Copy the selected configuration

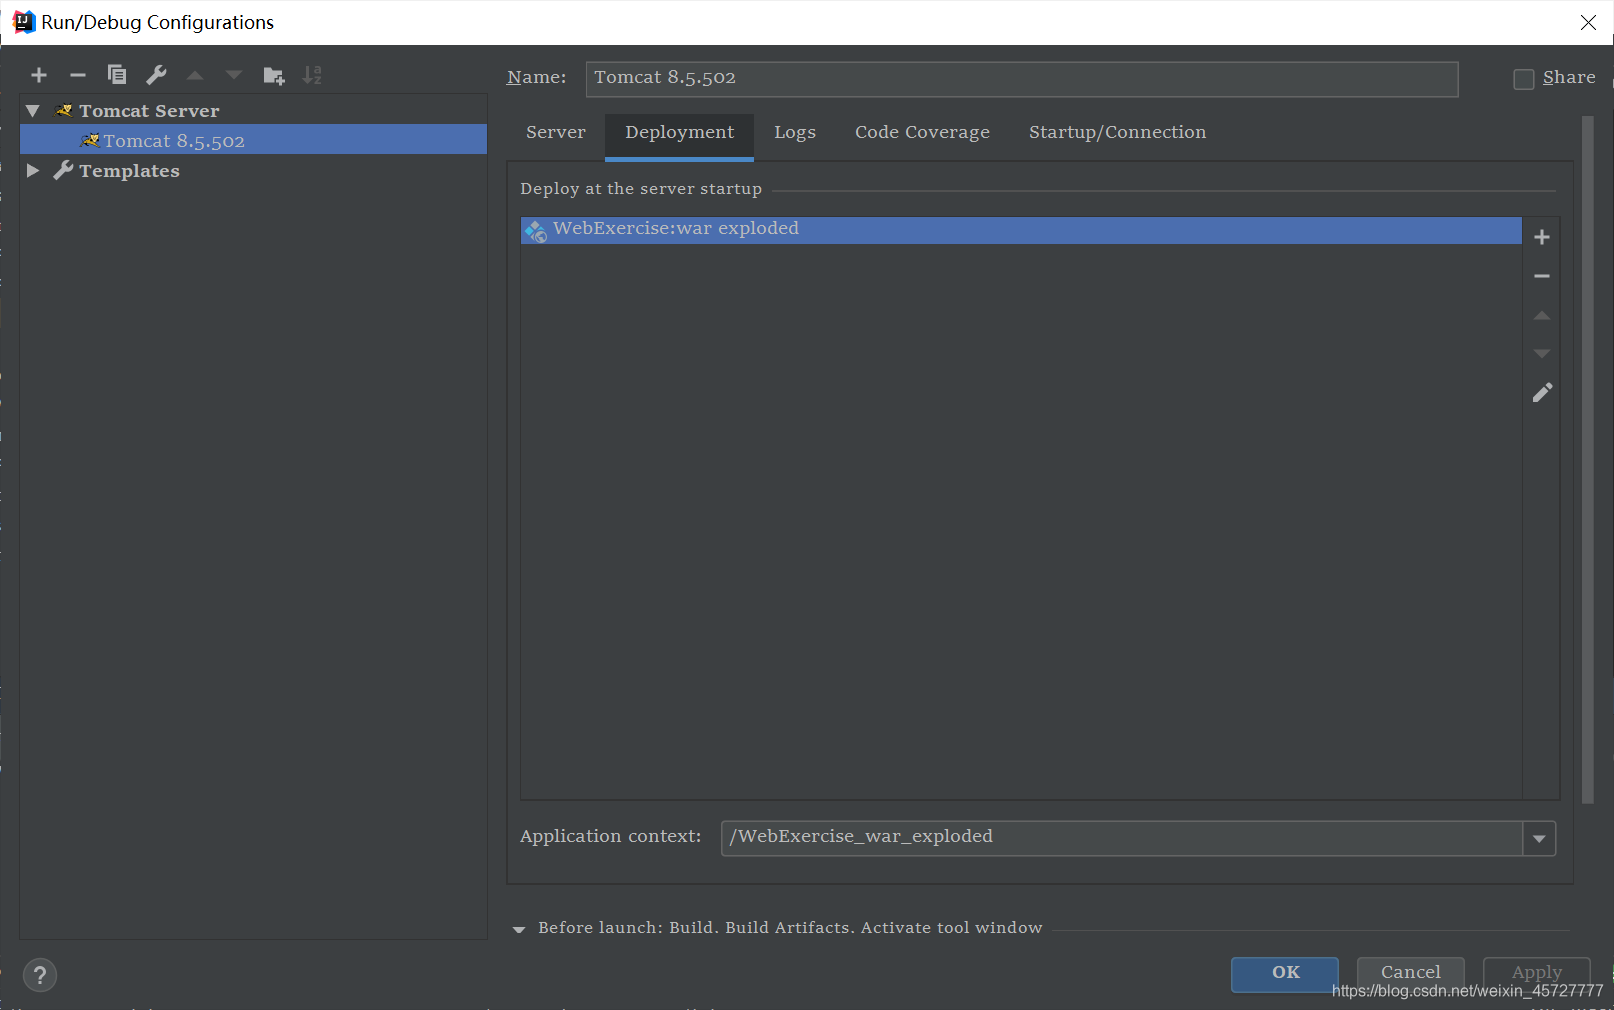116,74
